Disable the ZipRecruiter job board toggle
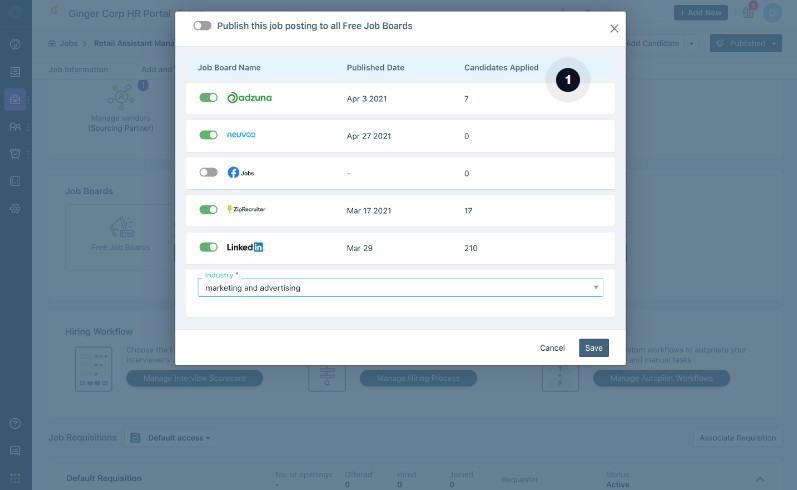The width and height of the screenshot is (797, 490). point(208,209)
